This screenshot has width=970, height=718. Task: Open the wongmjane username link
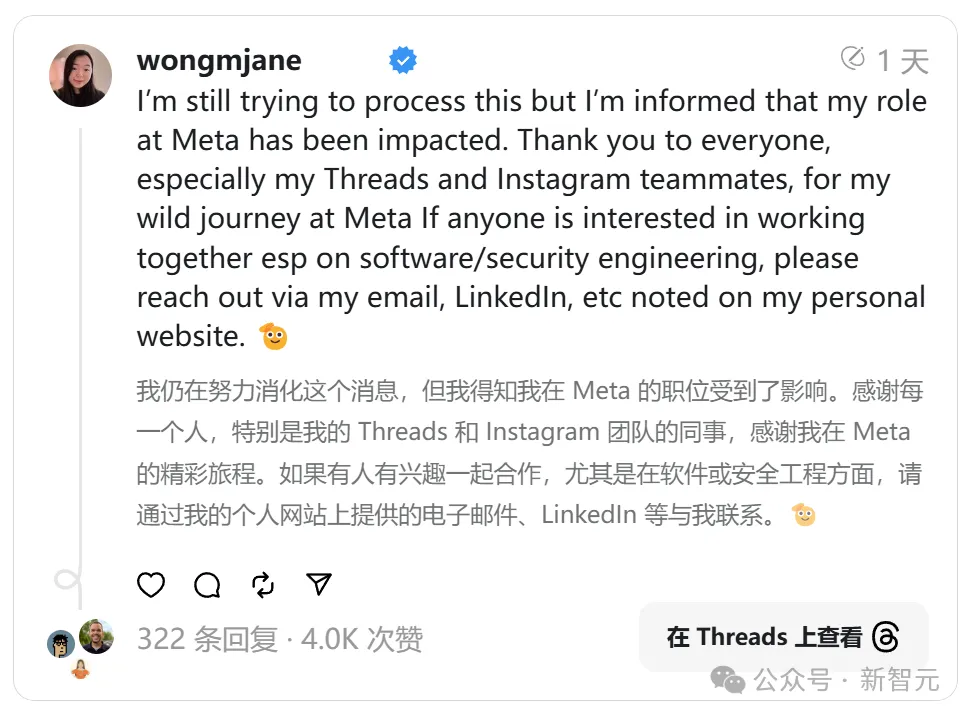(x=219, y=60)
